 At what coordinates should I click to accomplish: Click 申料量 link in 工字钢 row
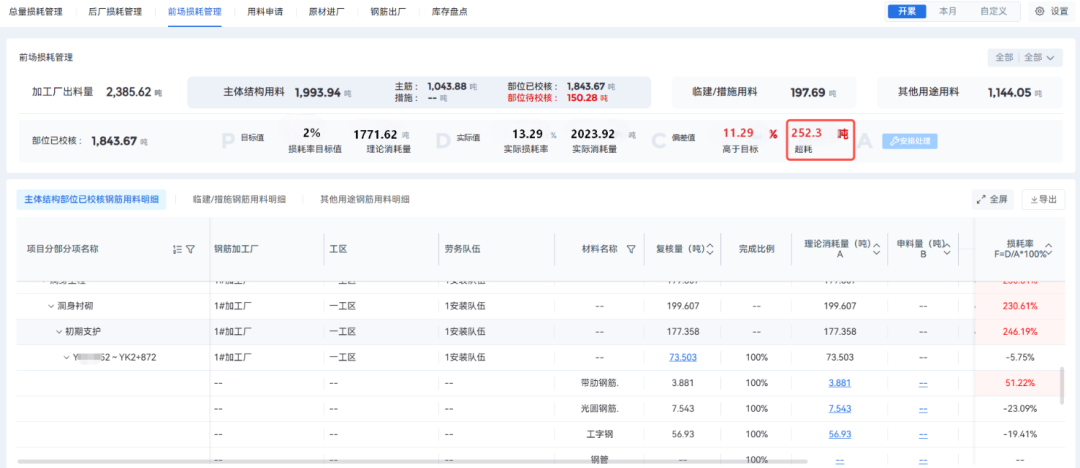[923, 435]
